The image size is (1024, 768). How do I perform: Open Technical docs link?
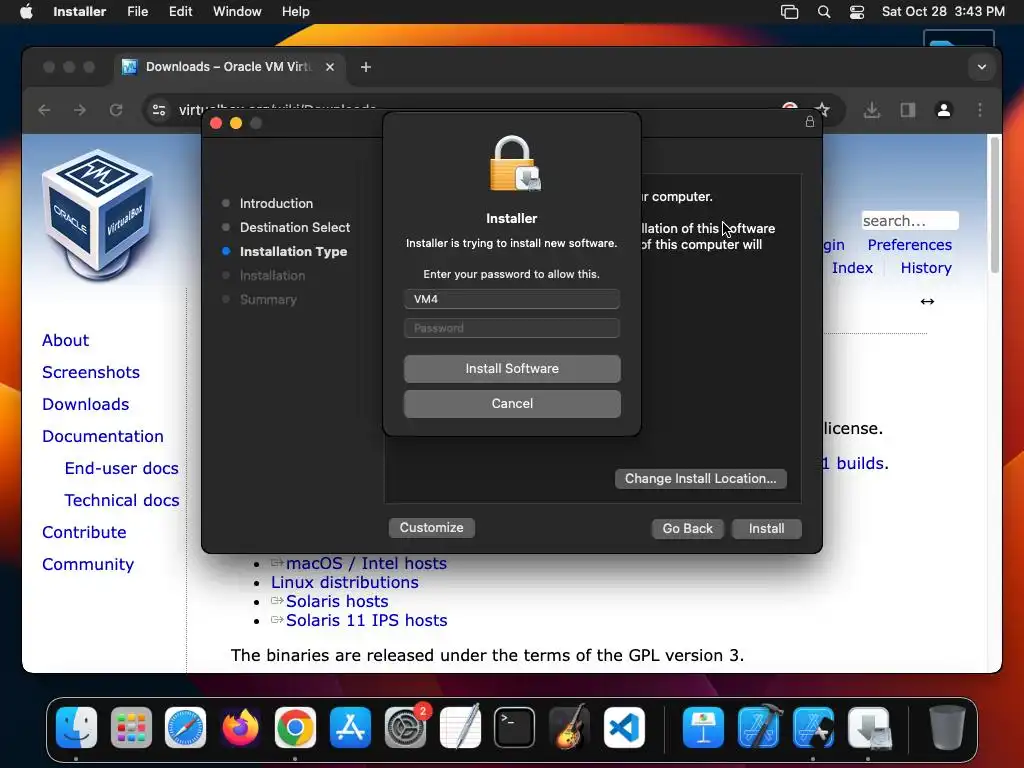coord(121,500)
